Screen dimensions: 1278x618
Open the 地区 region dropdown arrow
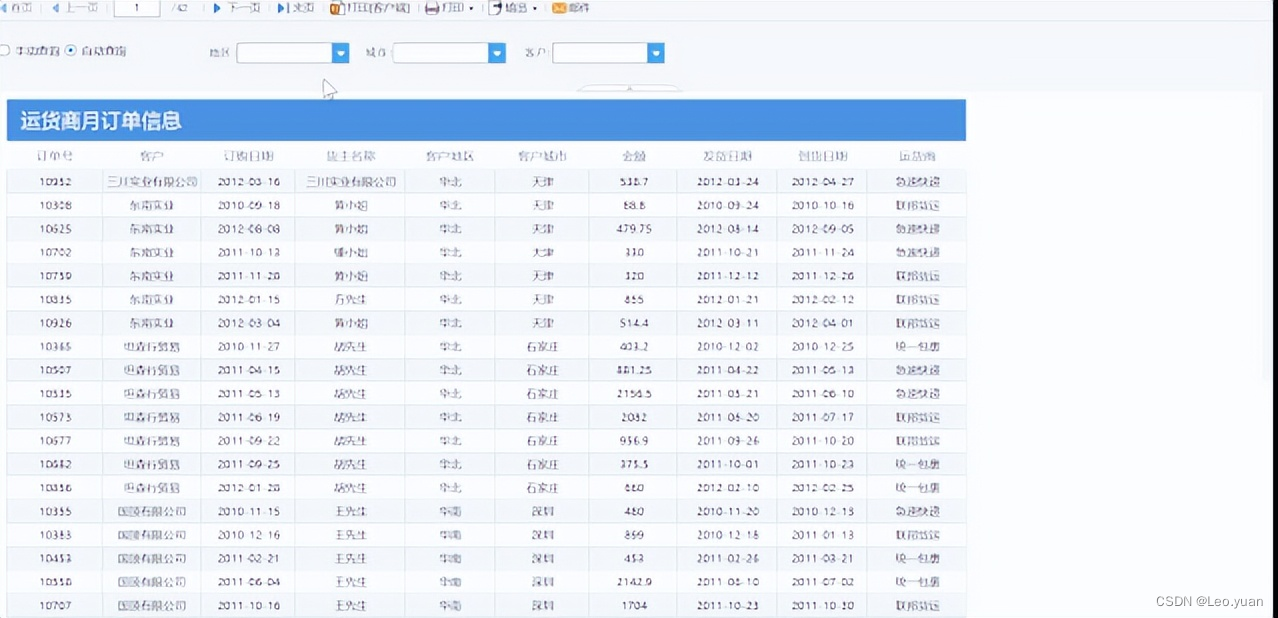pos(341,53)
